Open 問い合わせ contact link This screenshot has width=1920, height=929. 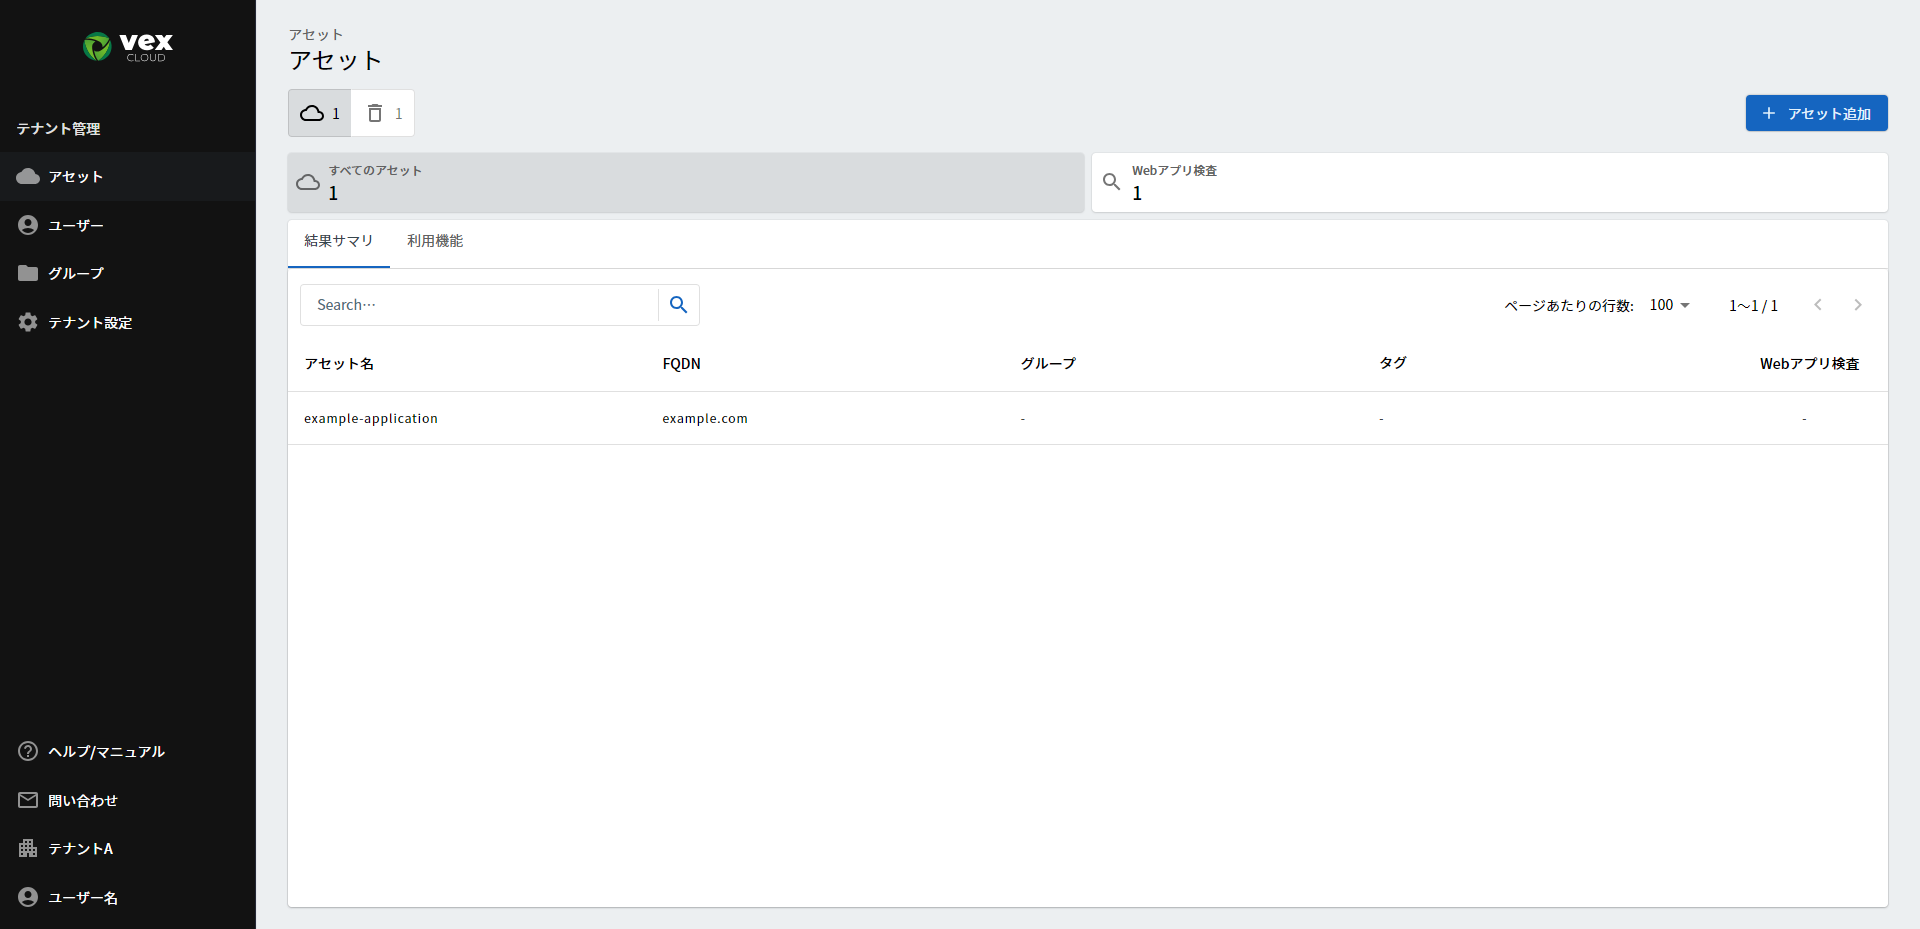pos(128,800)
